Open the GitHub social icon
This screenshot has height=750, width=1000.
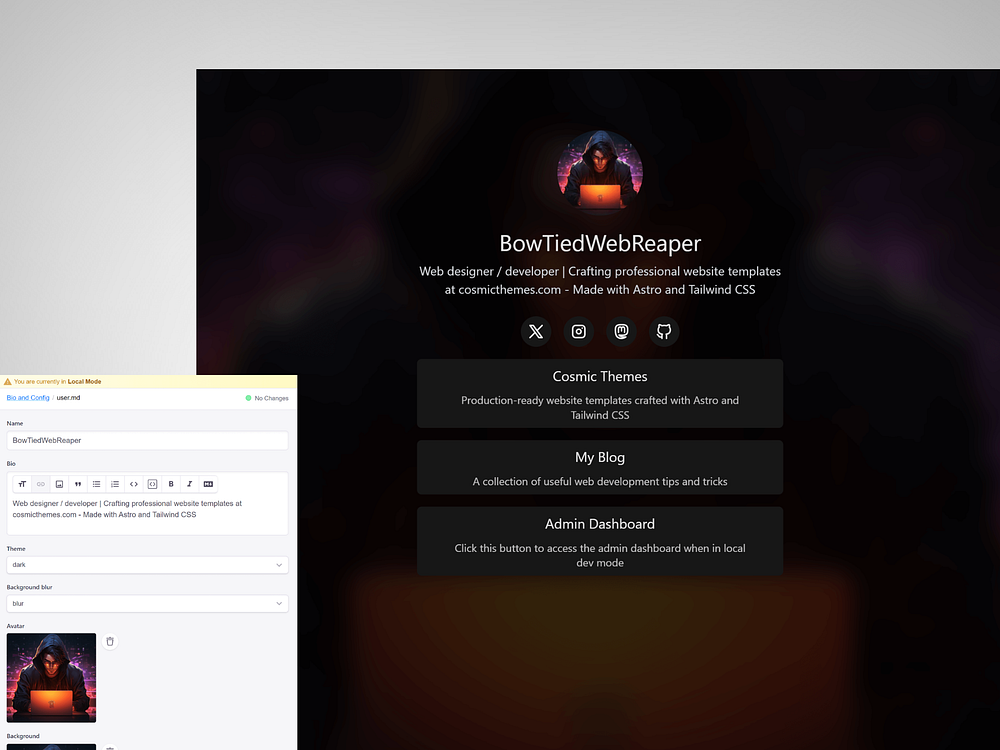tap(664, 332)
